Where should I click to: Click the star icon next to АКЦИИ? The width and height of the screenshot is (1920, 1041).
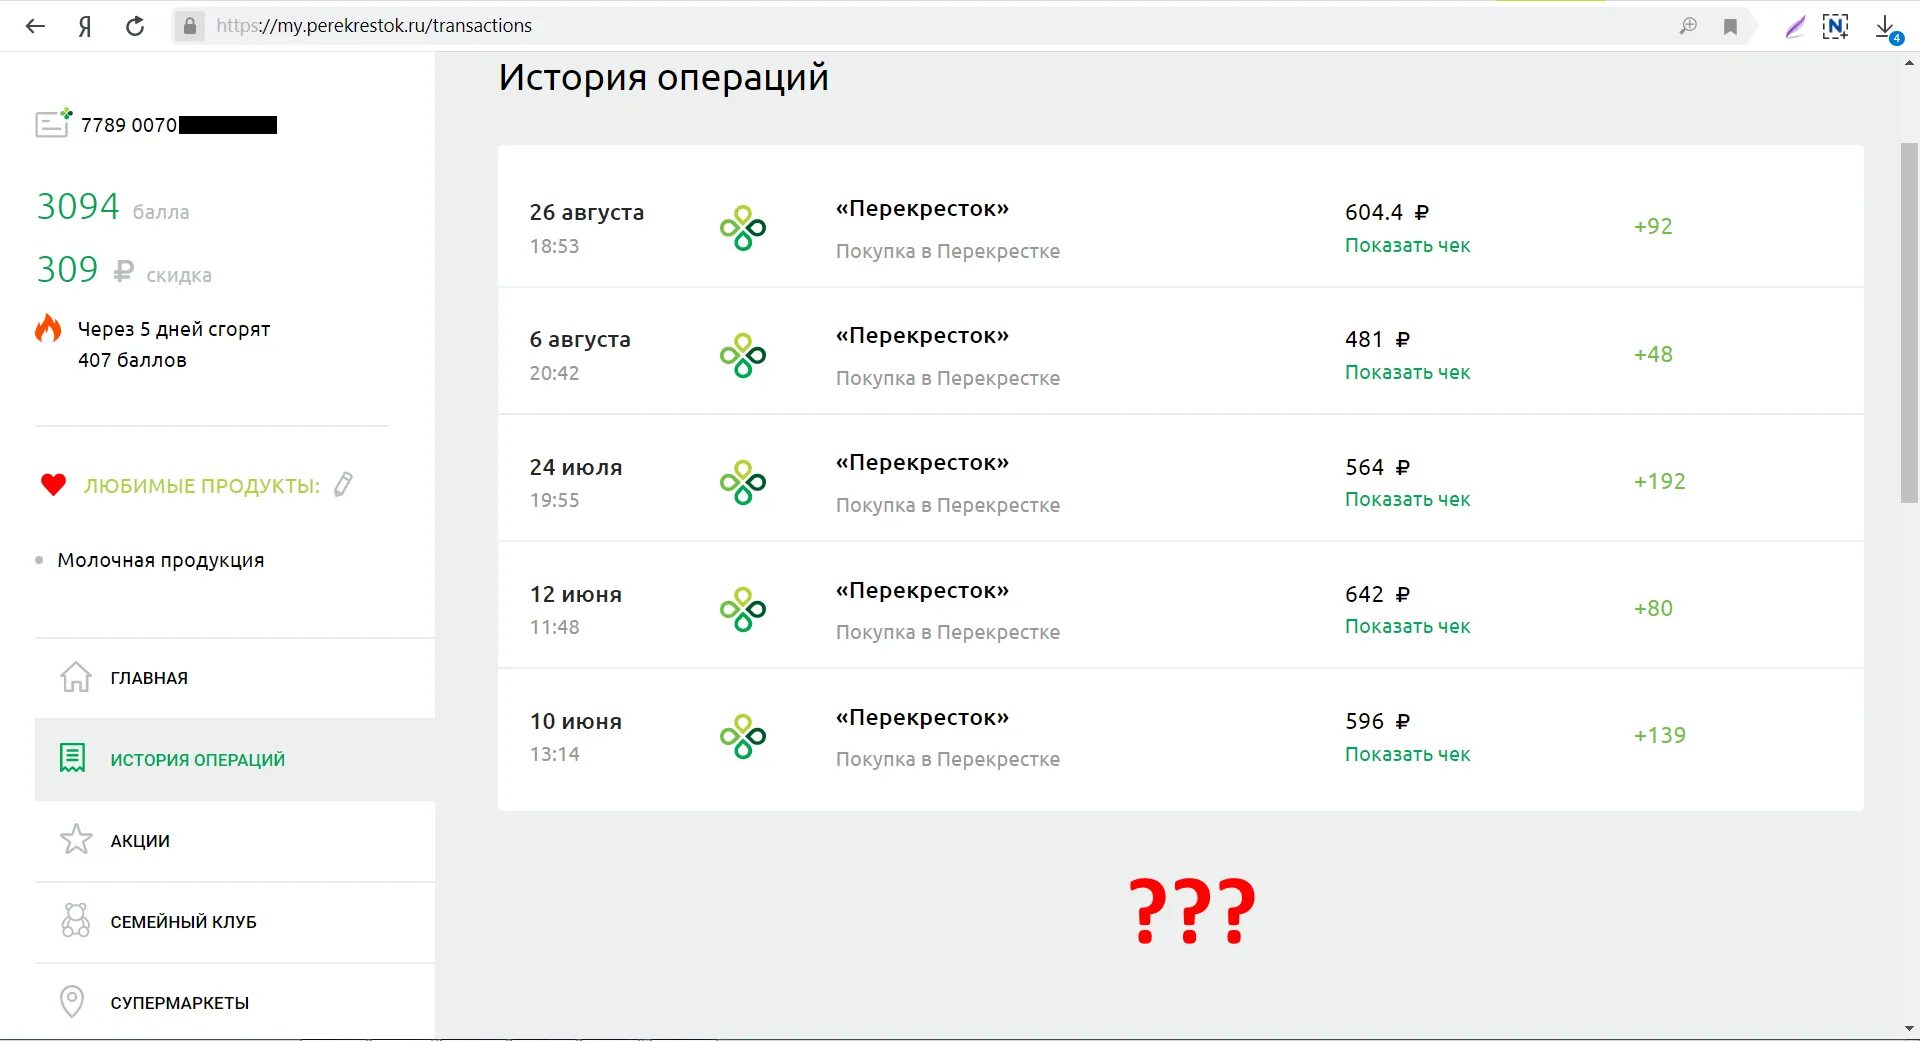pyautogui.click(x=76, y=839)
